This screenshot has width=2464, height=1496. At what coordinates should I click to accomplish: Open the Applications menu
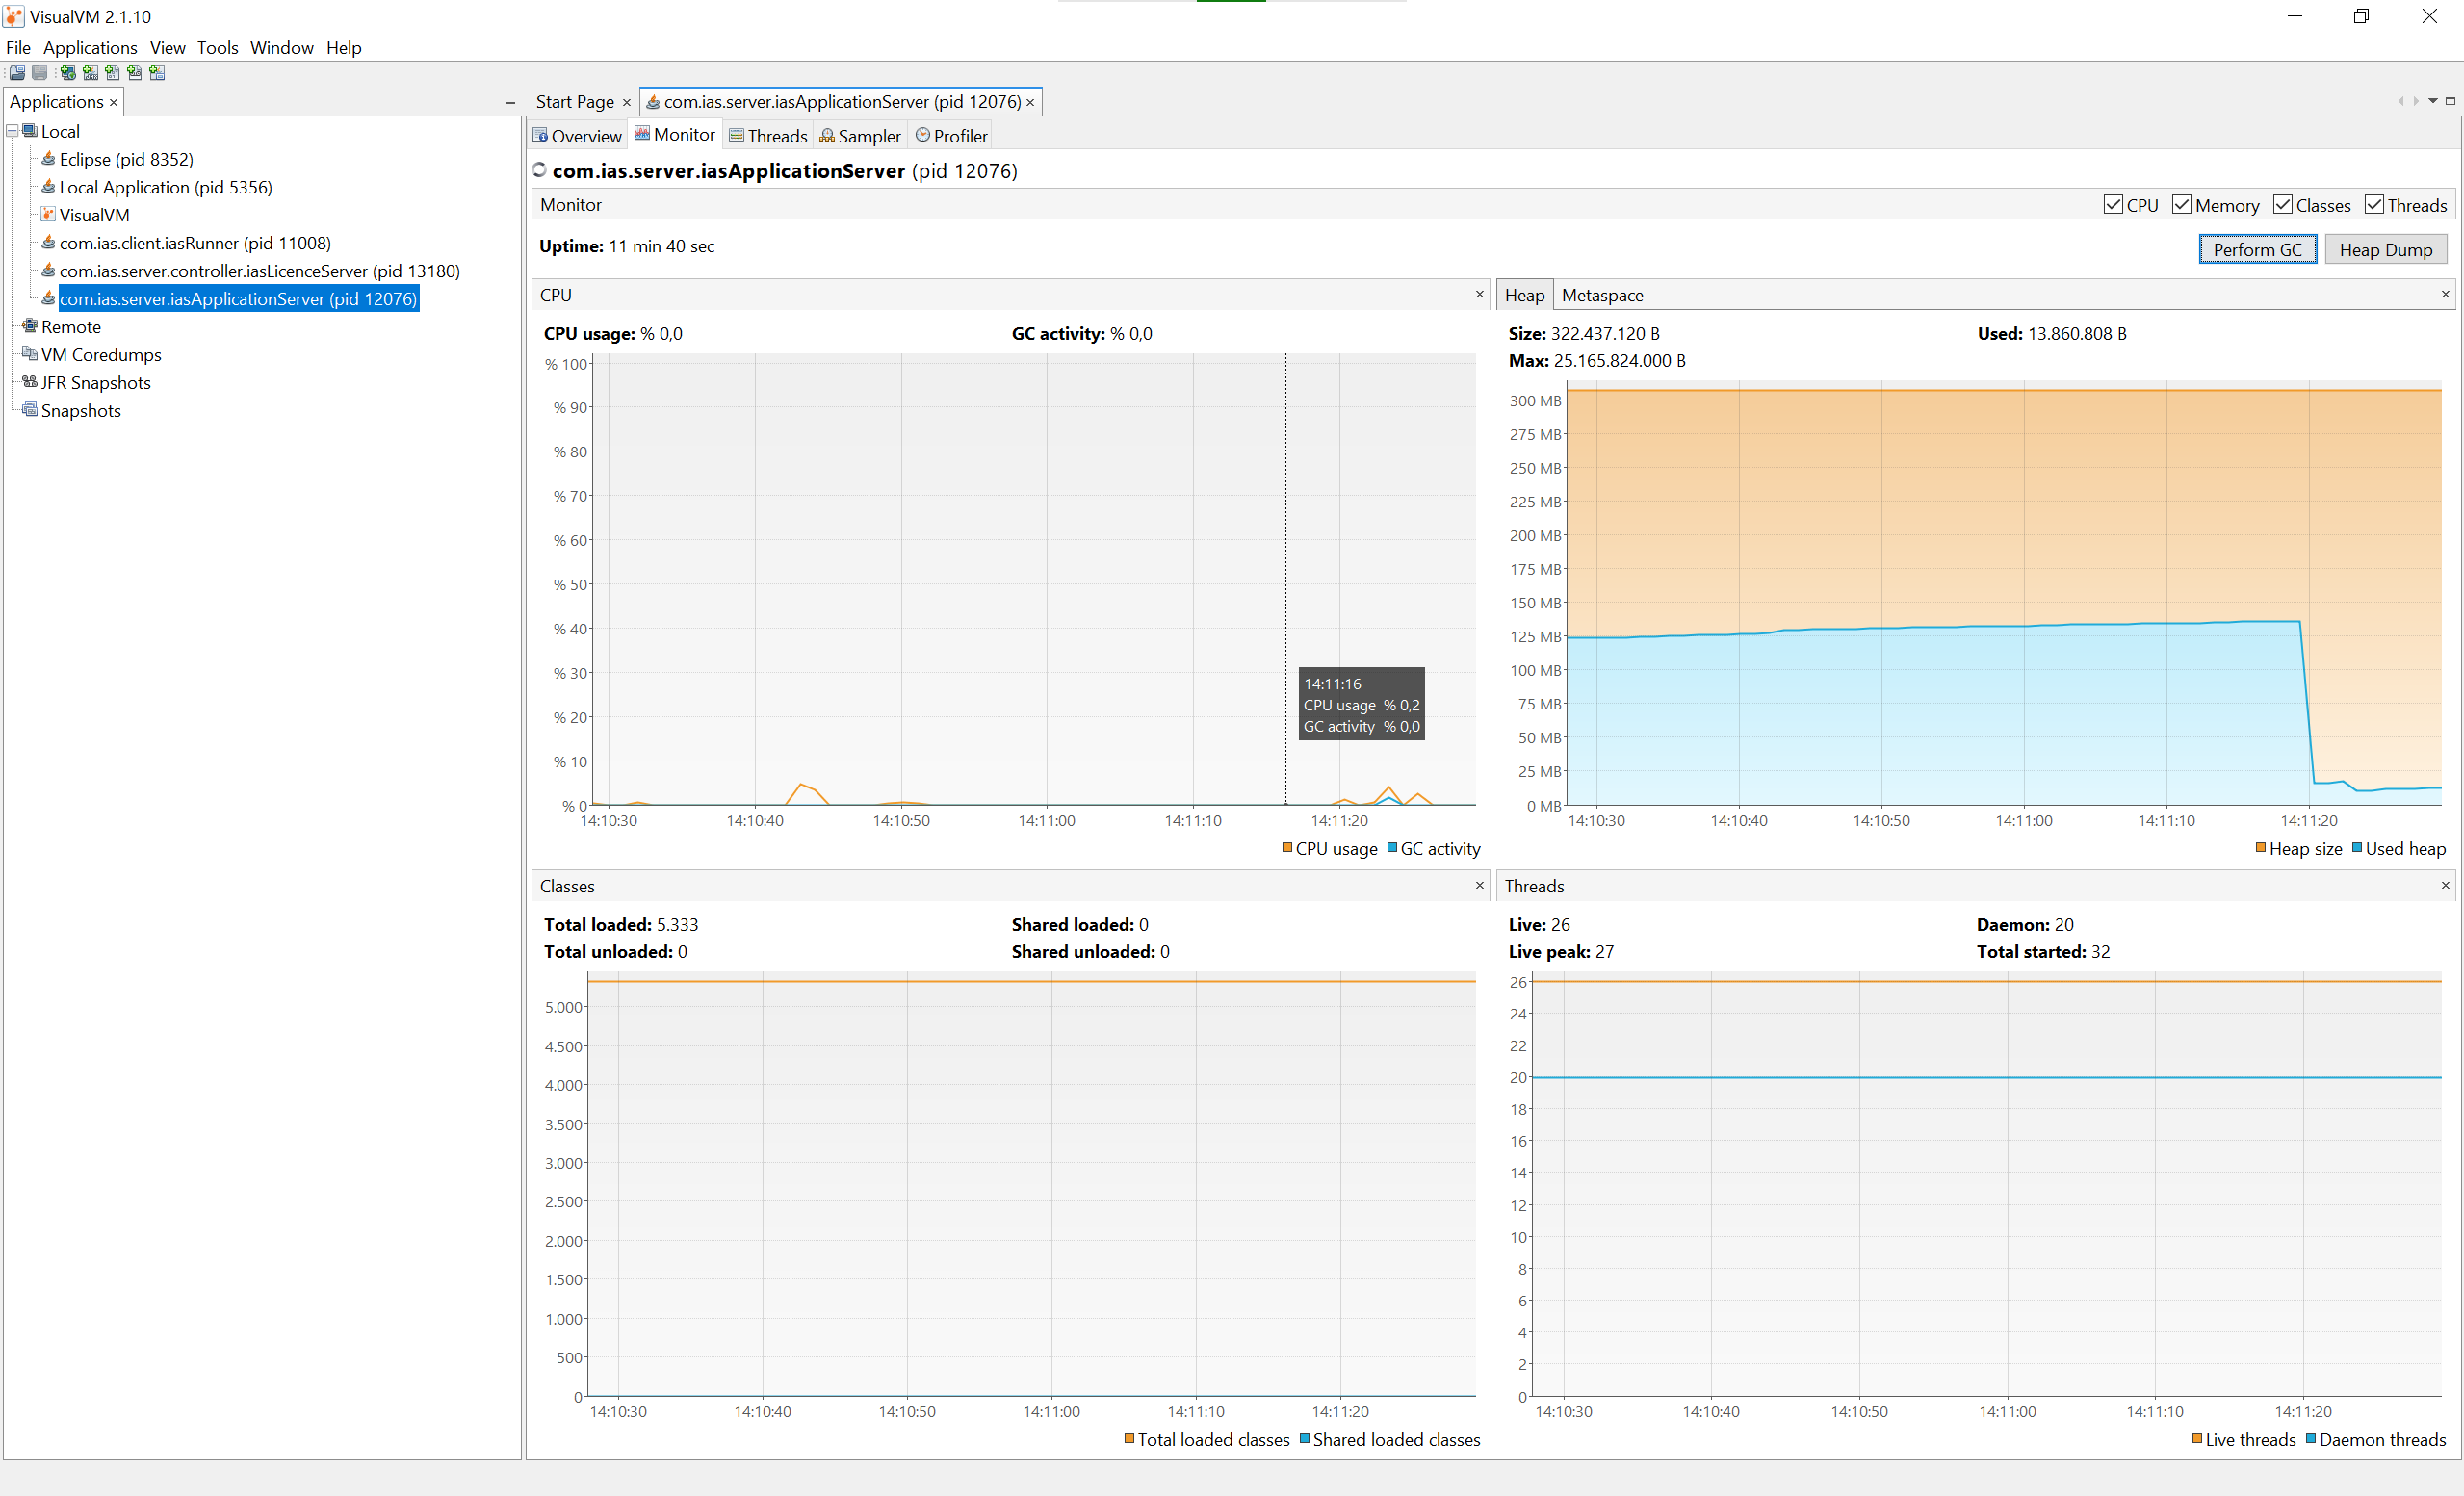[90, 48]
